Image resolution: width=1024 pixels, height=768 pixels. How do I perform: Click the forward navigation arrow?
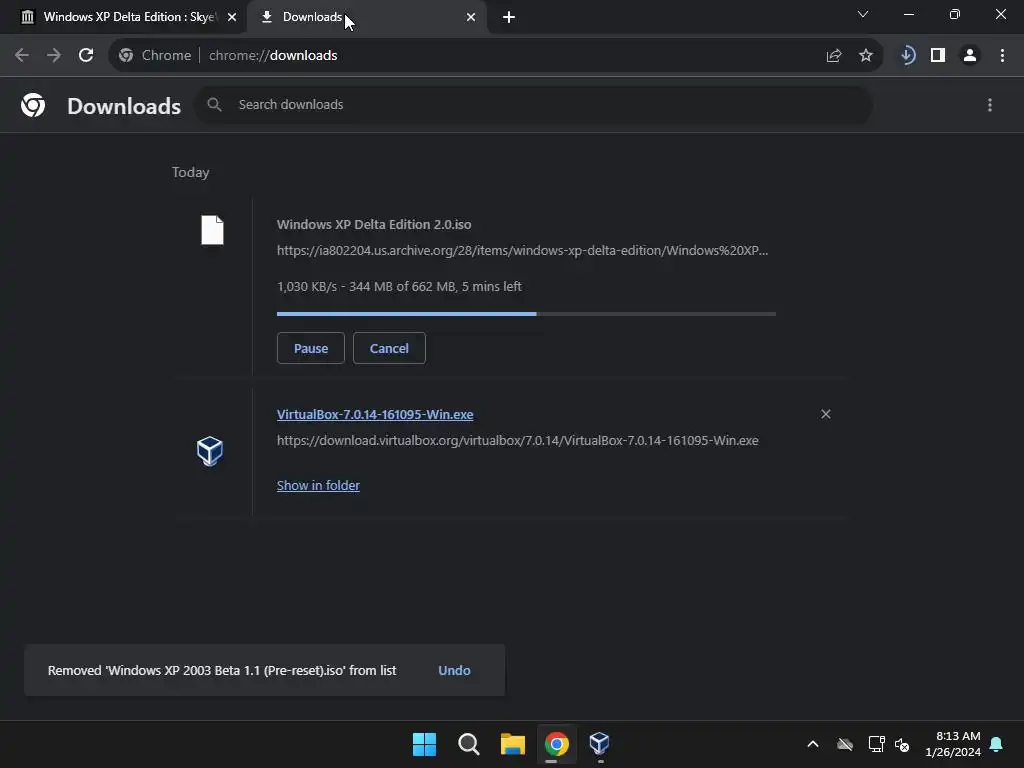tap(54, 56)
